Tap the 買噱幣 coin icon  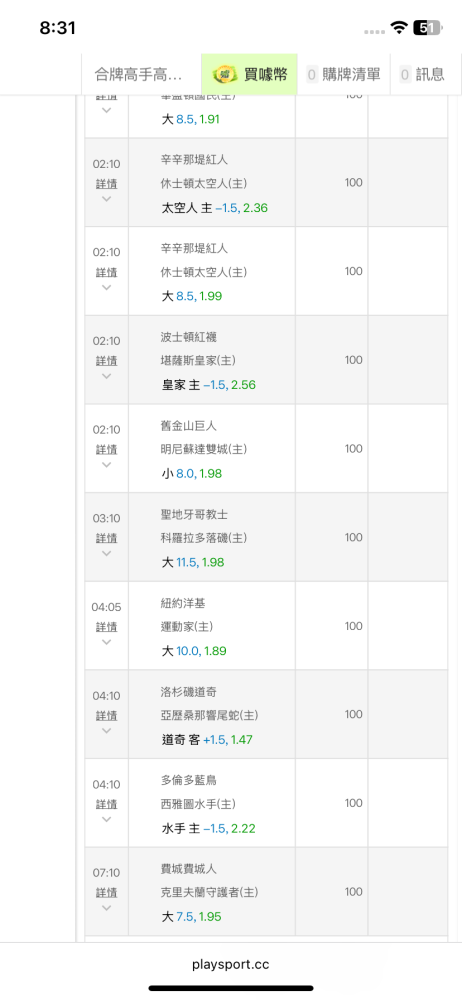225,75
